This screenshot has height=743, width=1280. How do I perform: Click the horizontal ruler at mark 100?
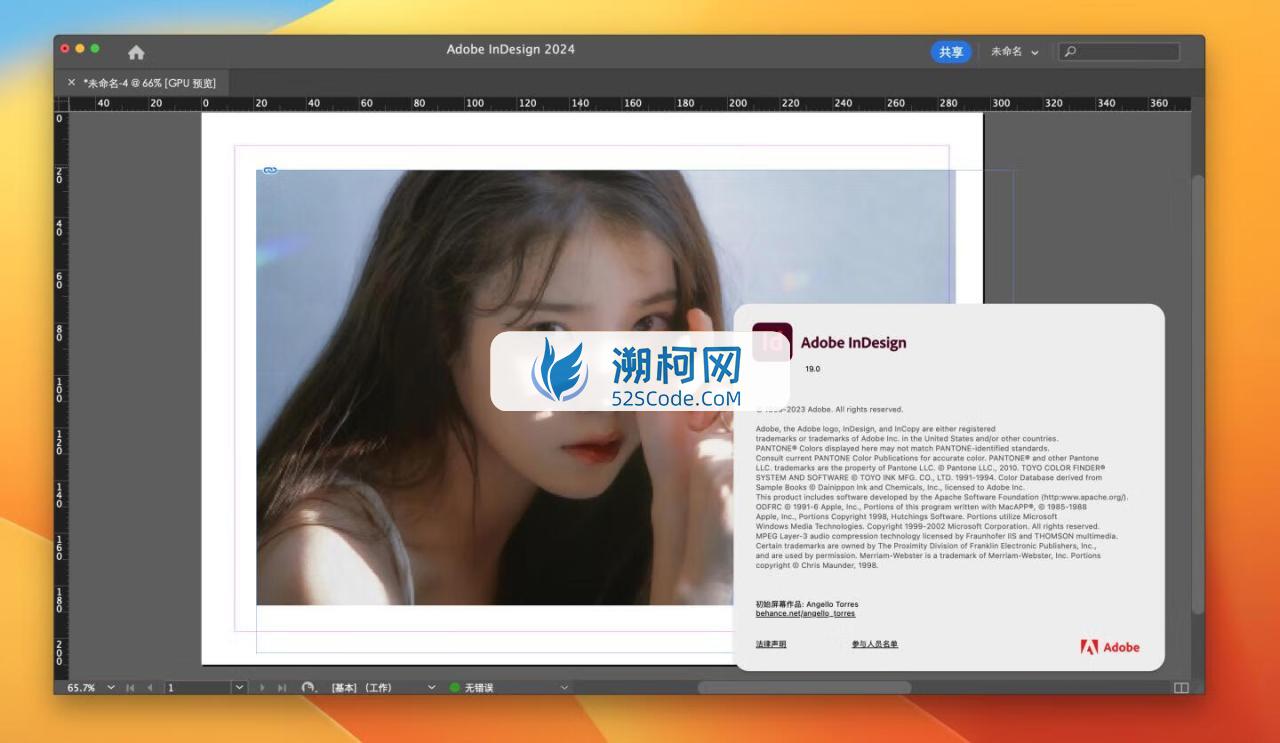coord(475,103)
